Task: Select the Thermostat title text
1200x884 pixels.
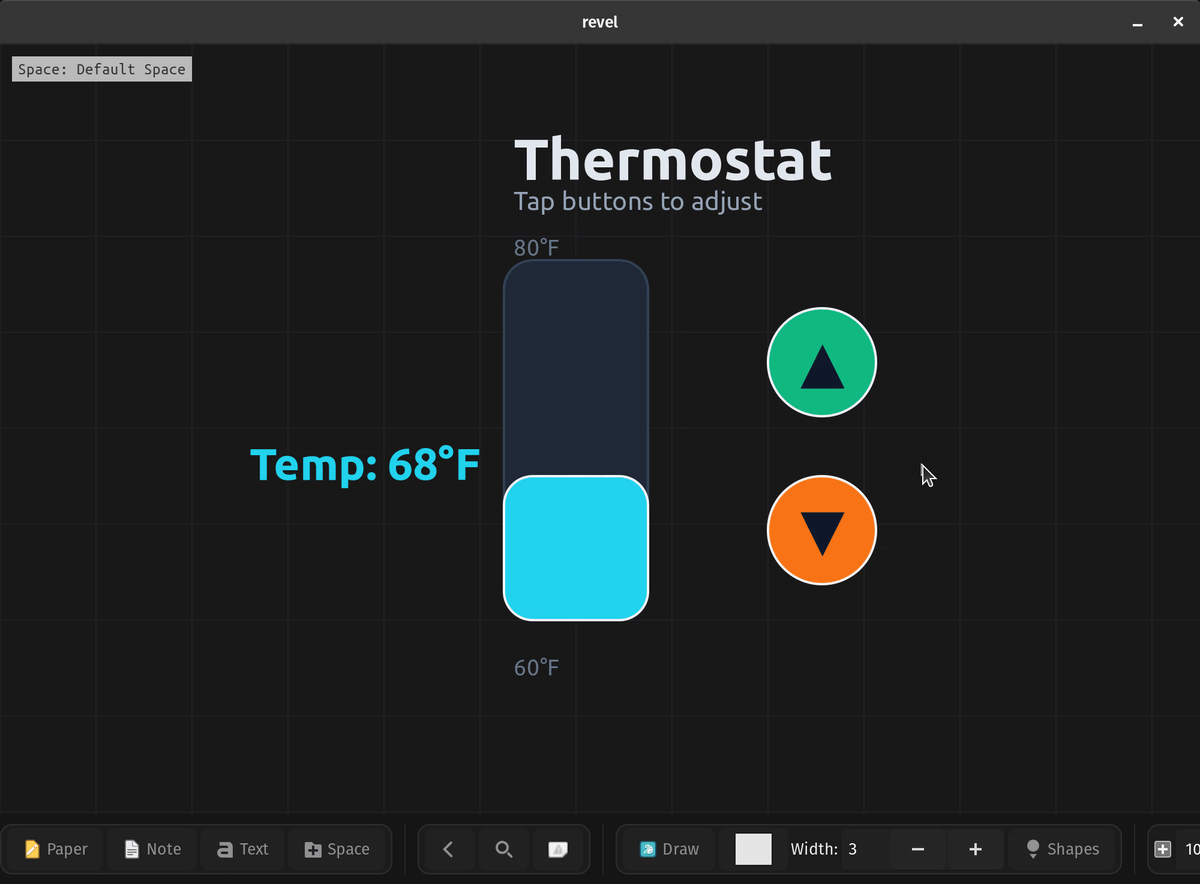Action: coord(672,160)
